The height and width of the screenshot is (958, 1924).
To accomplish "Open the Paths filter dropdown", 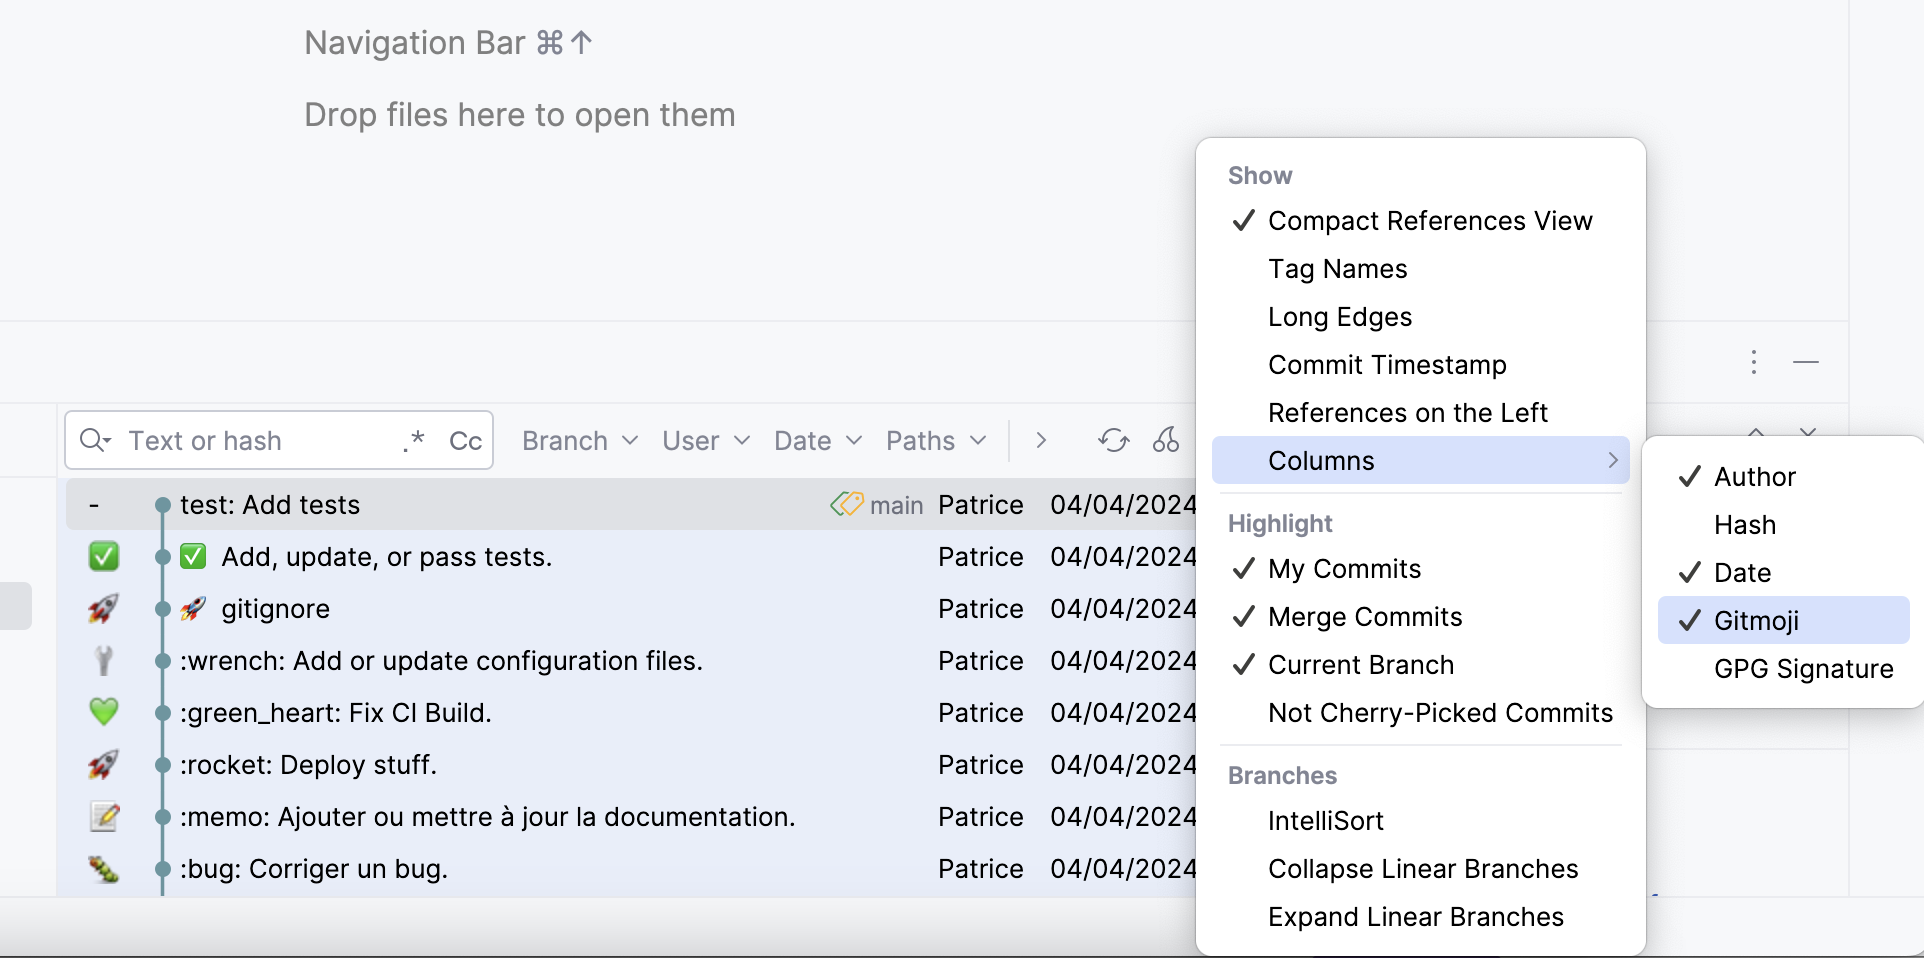I will [x=936, y=441].
